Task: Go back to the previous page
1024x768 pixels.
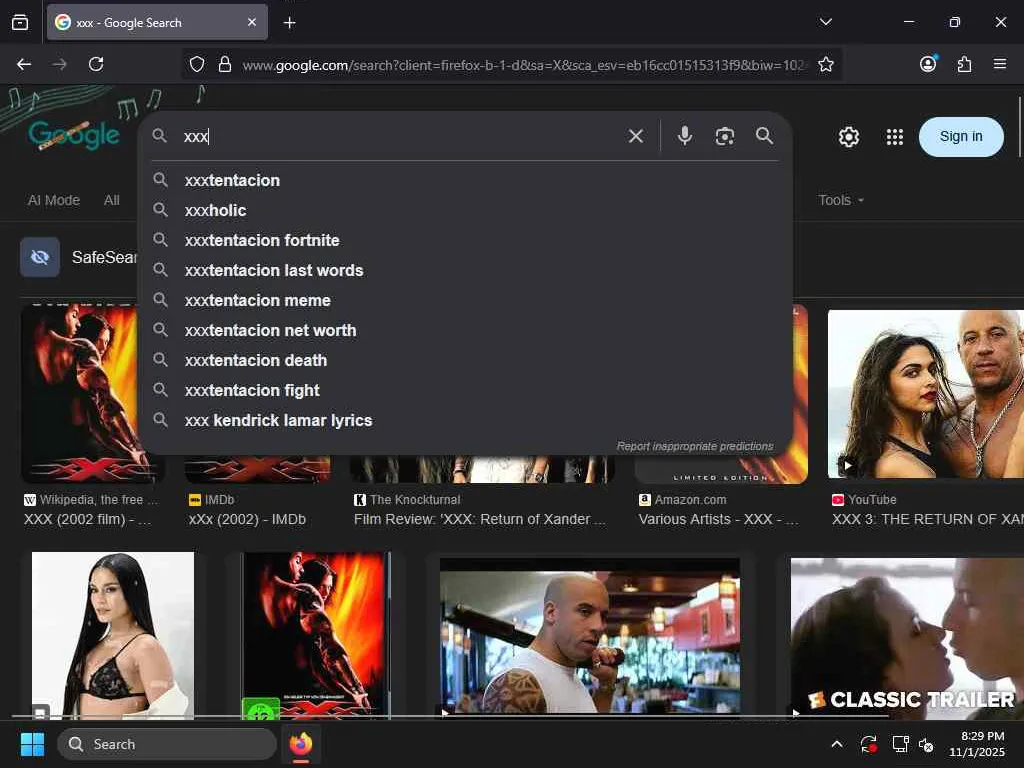Action: (24, 64)
